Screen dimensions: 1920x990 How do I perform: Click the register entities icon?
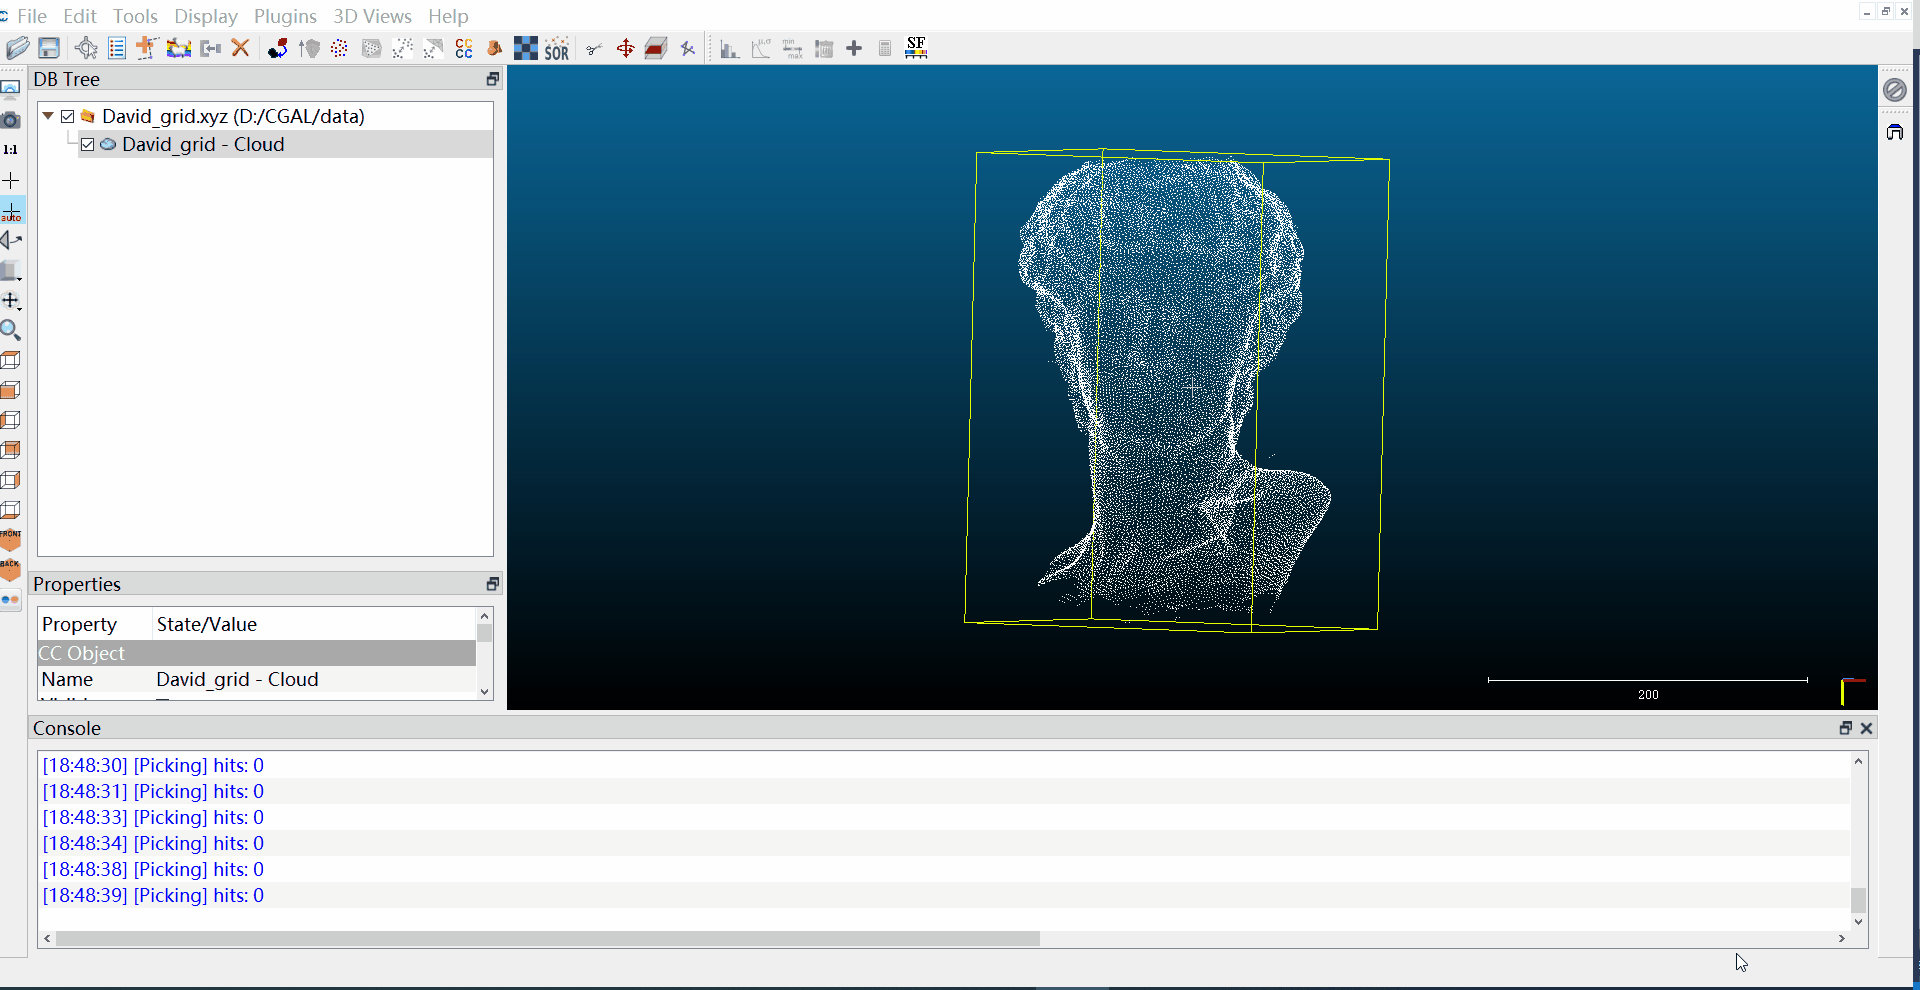tap(278, 48)
